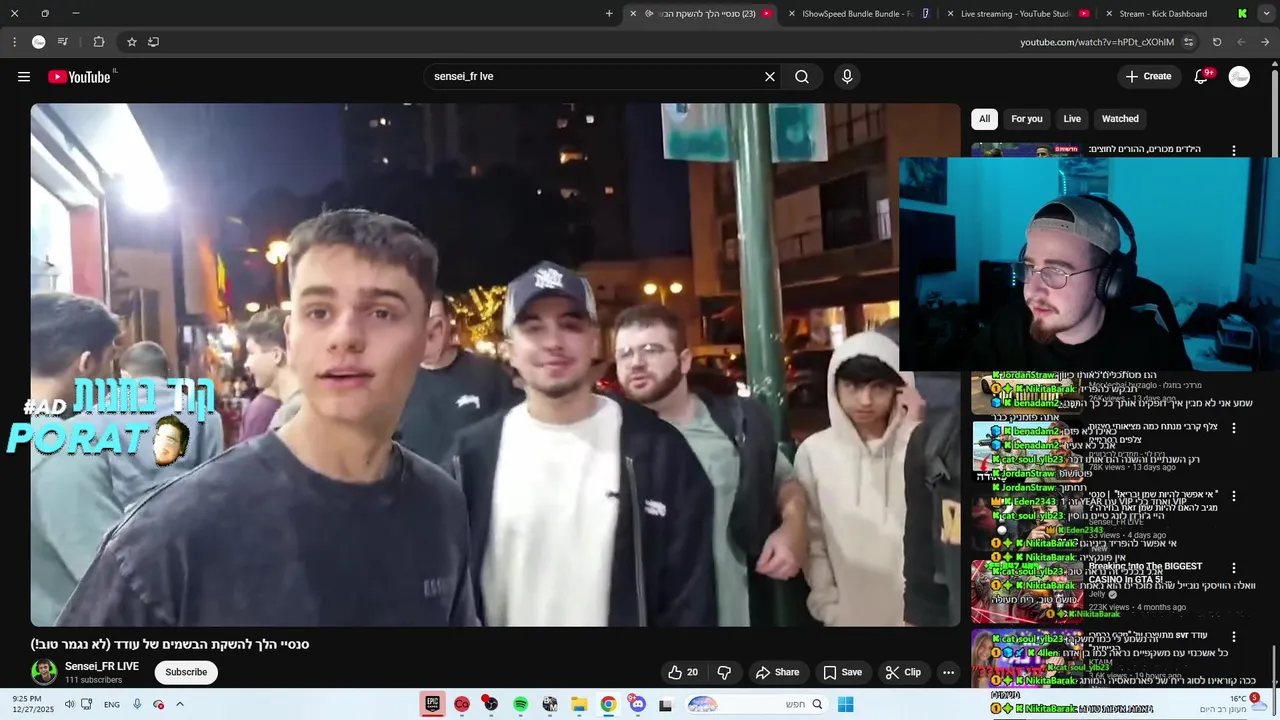
Task: Open menu for bottom recommended video
Action: 1234,636
